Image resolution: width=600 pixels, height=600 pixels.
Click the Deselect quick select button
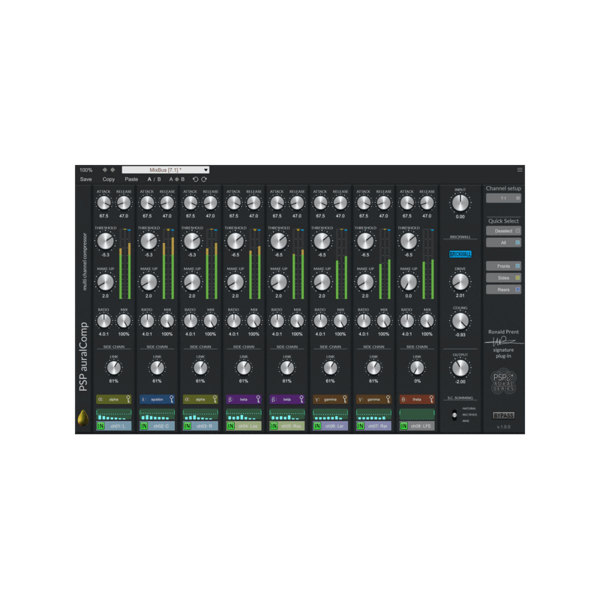pos(503,231)
